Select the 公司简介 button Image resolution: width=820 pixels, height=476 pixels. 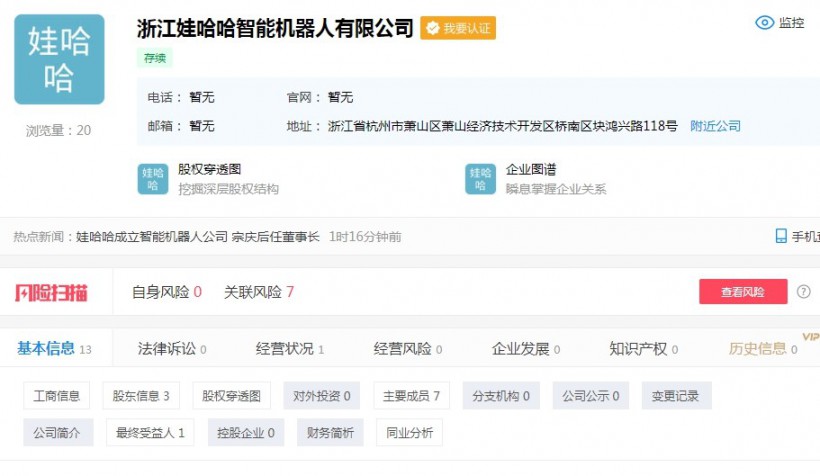point(58,433)
